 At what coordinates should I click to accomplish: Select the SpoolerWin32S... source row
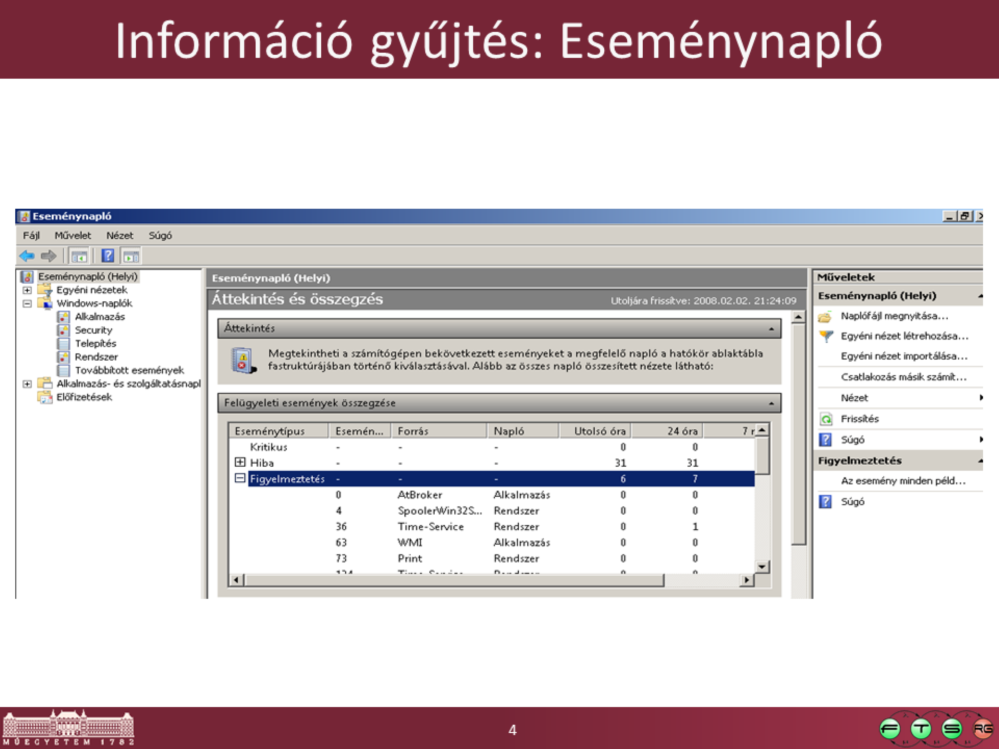click(x=492, y=511)
